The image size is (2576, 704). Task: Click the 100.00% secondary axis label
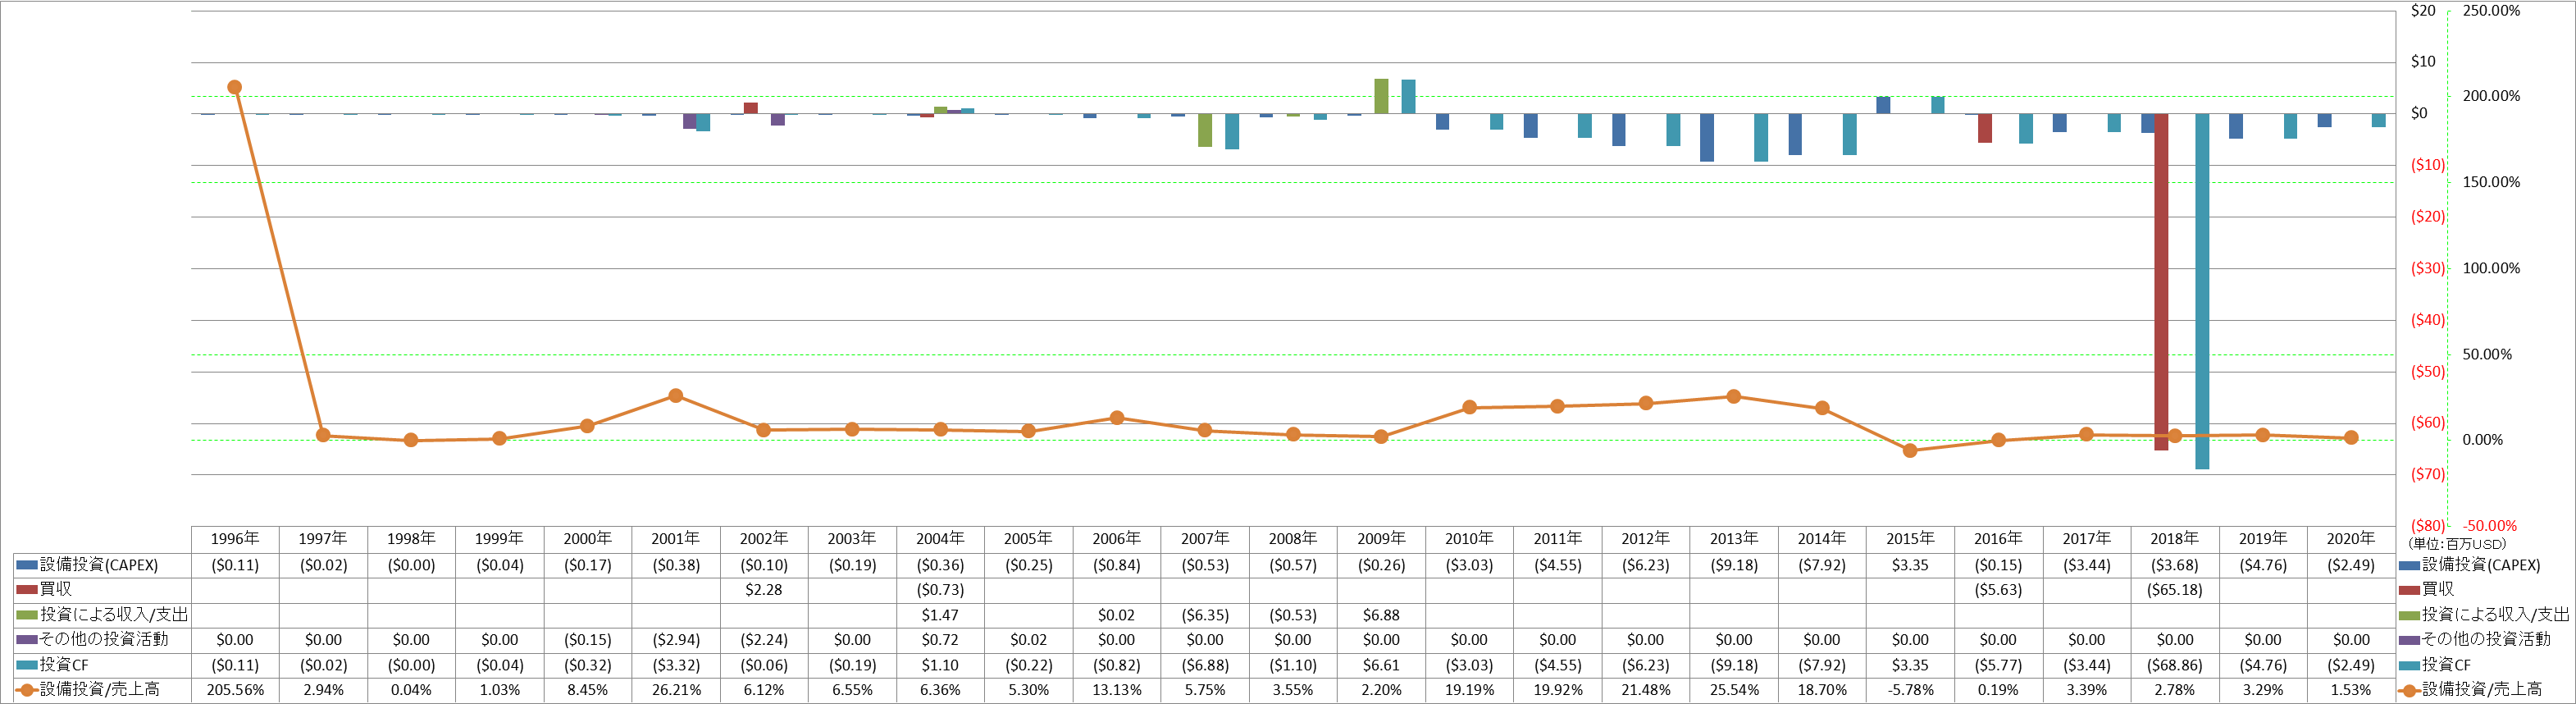pos(2491,268)
